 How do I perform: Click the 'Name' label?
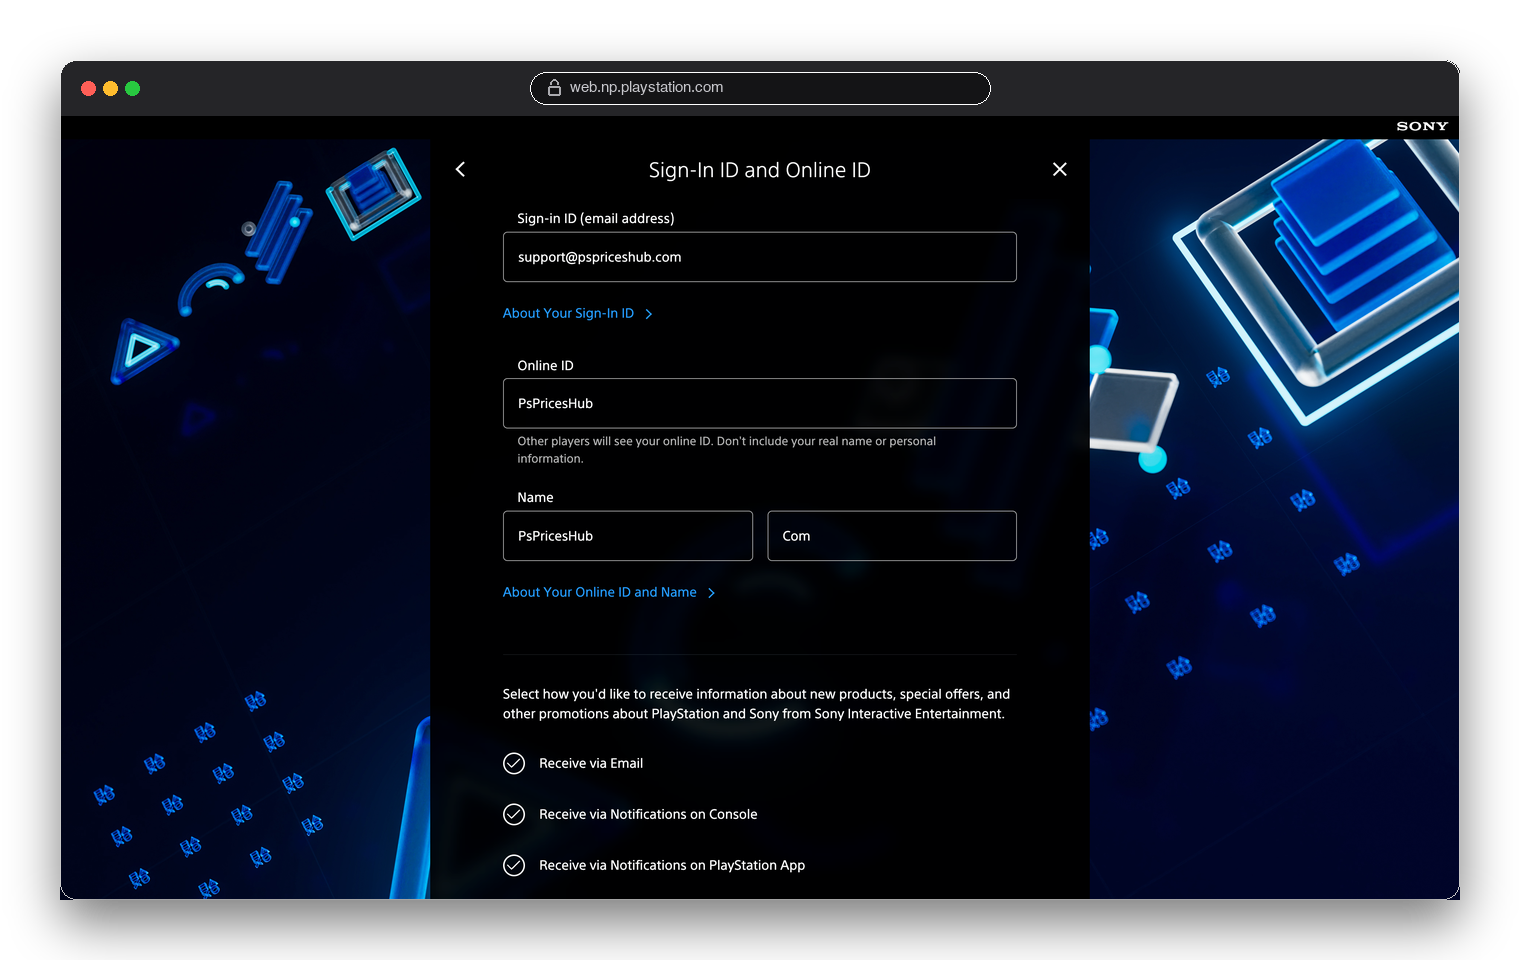click(535, 497)
